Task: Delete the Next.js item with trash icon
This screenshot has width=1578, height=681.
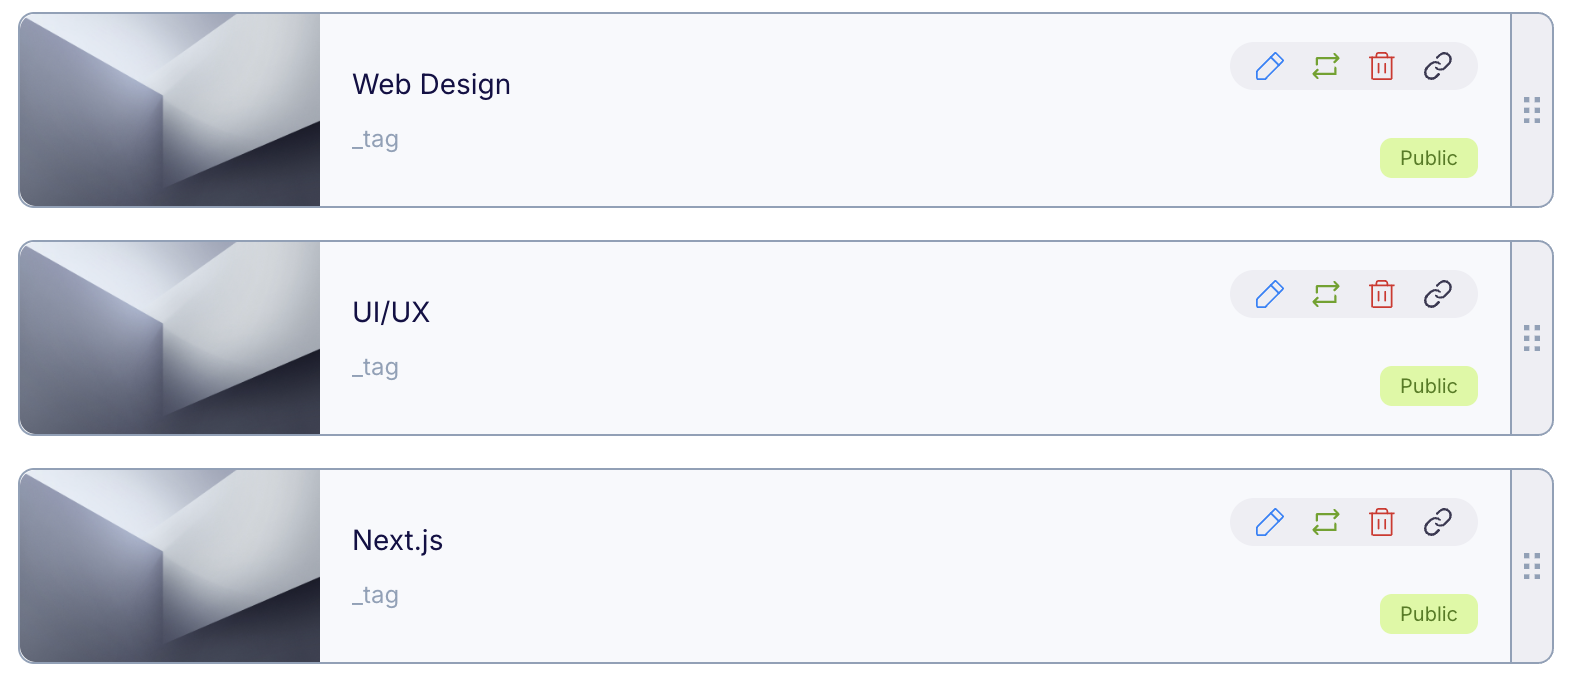Action: click(x=1382, y=522)
